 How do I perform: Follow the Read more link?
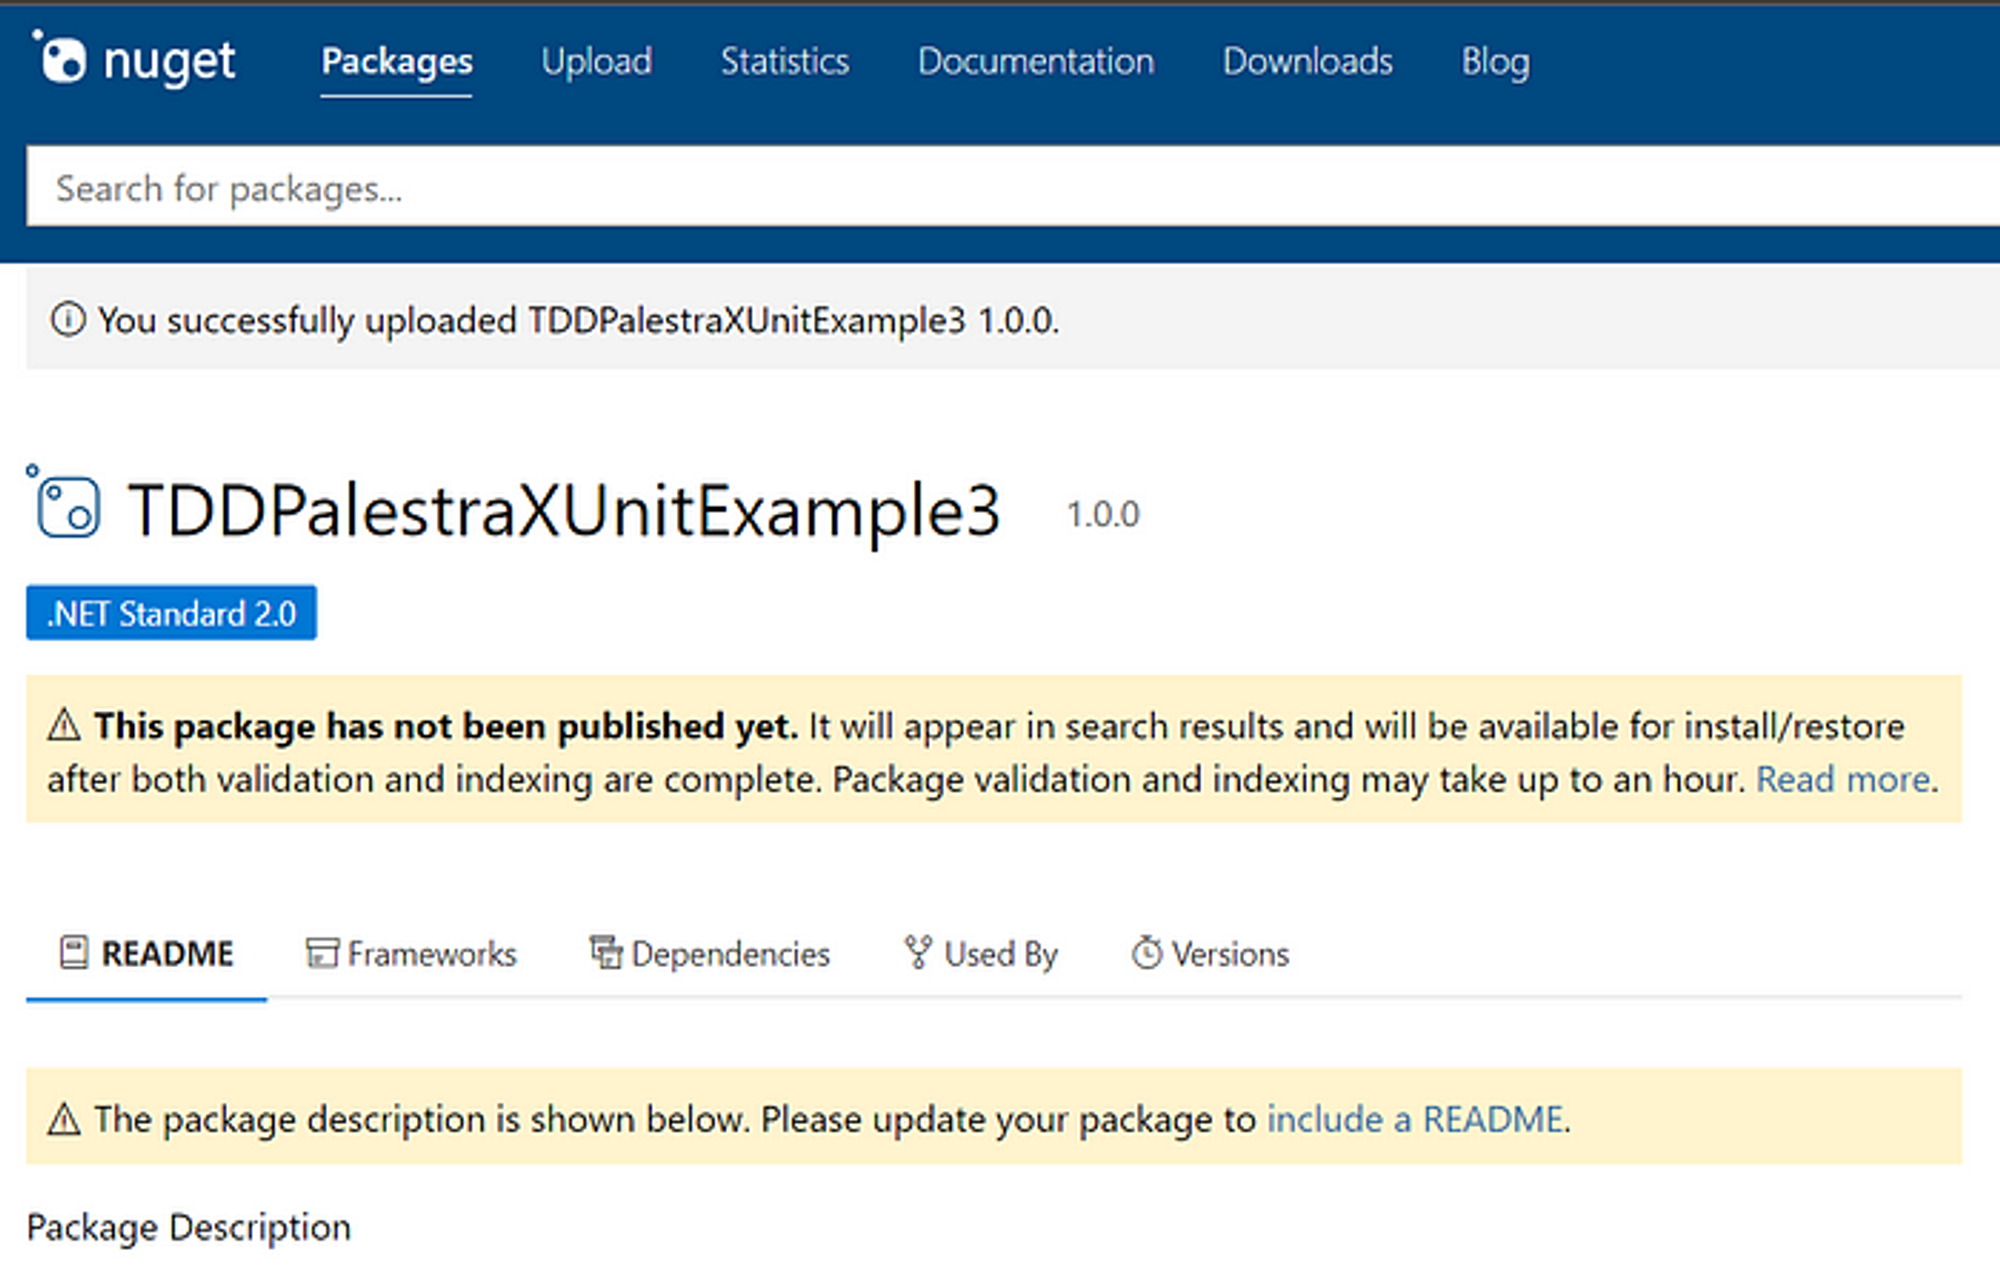(1843, 779)
